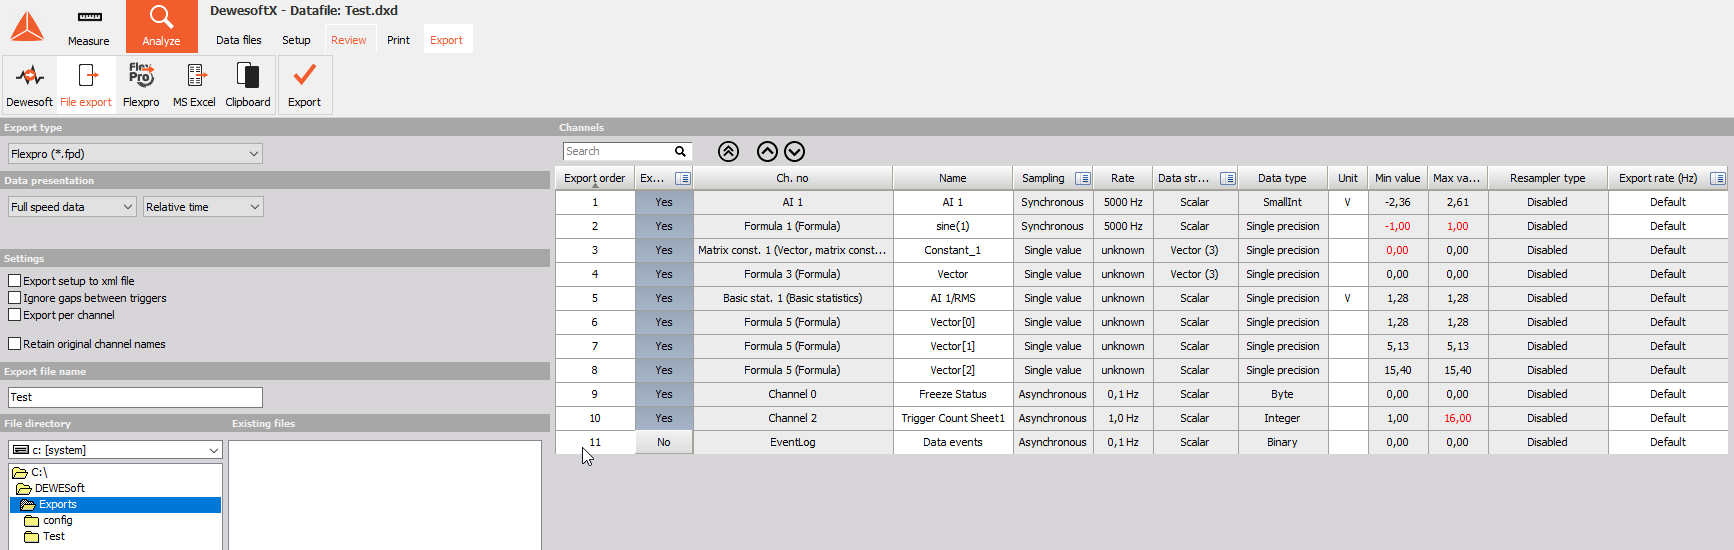Open the Review tab
The width and height of the screenshot is (1734, 550).
point(349,40)
